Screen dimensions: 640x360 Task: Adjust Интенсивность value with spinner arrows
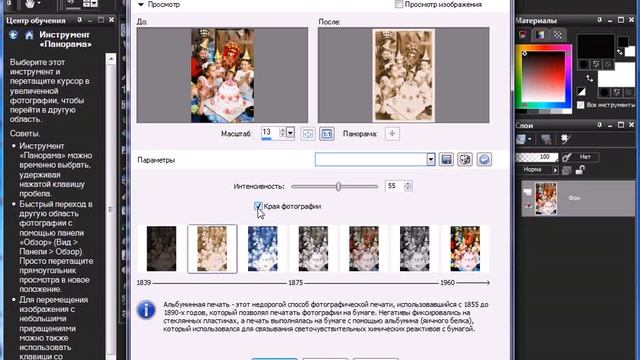(408, 186)
